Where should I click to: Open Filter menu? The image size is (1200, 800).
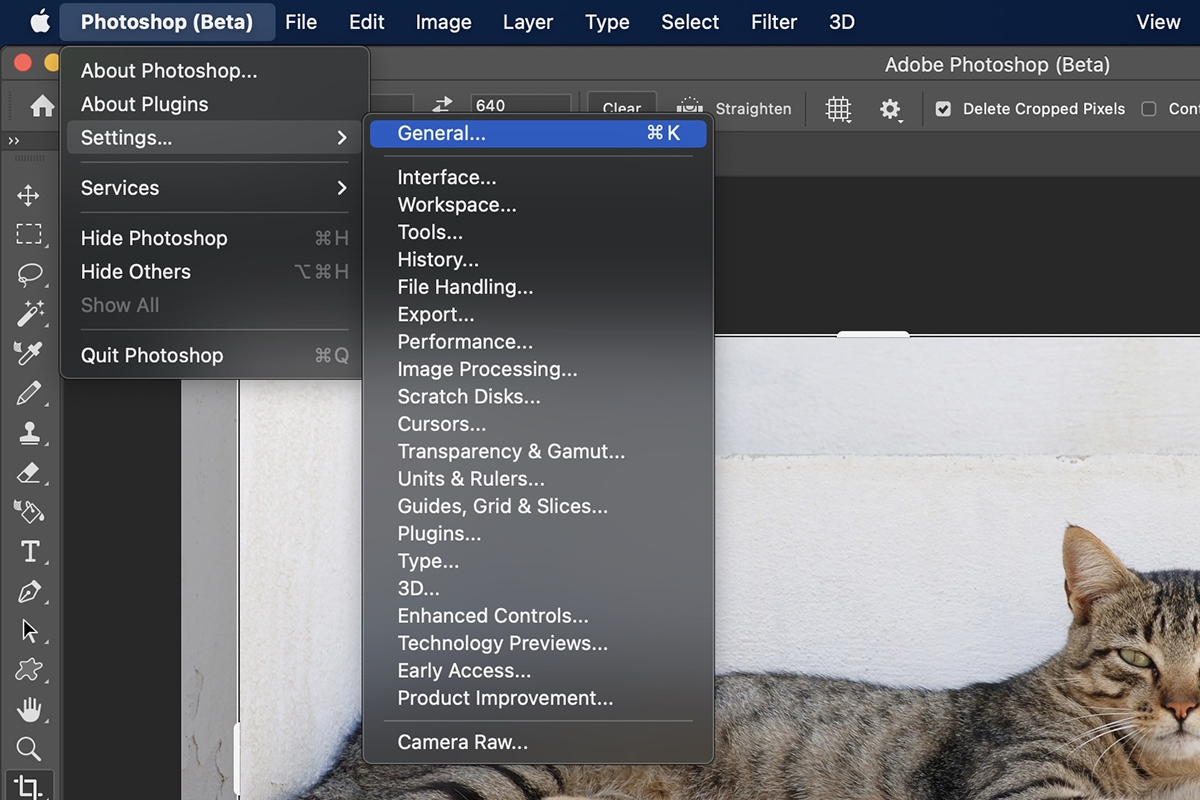[774, 22]
